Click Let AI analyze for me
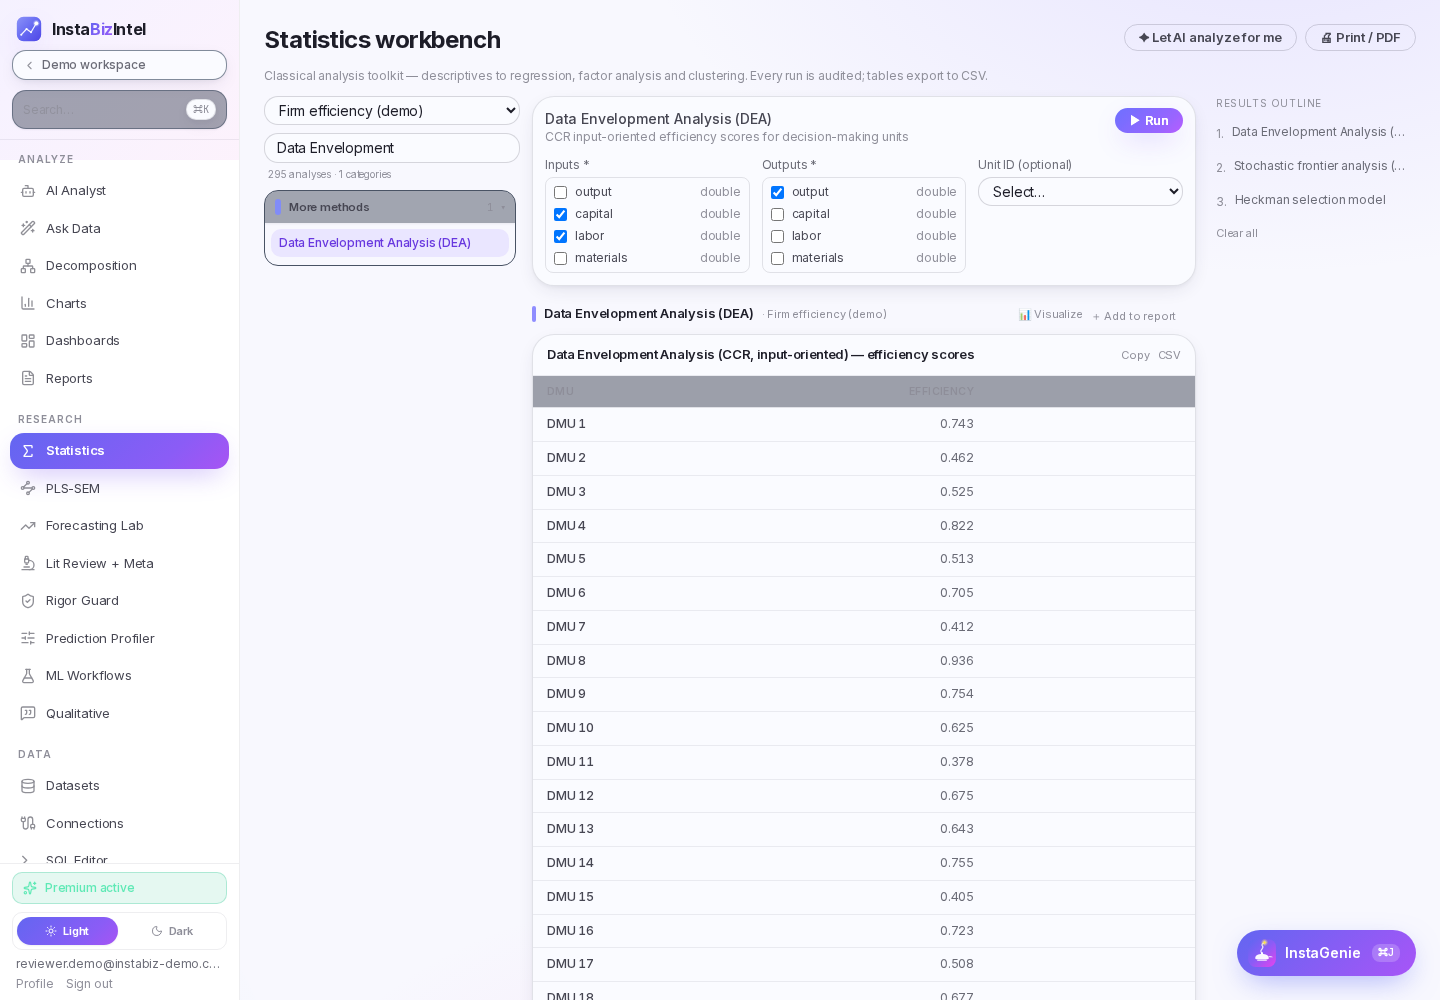The height and width of the screenshot is (1000, 1440). pos(1210,38)
